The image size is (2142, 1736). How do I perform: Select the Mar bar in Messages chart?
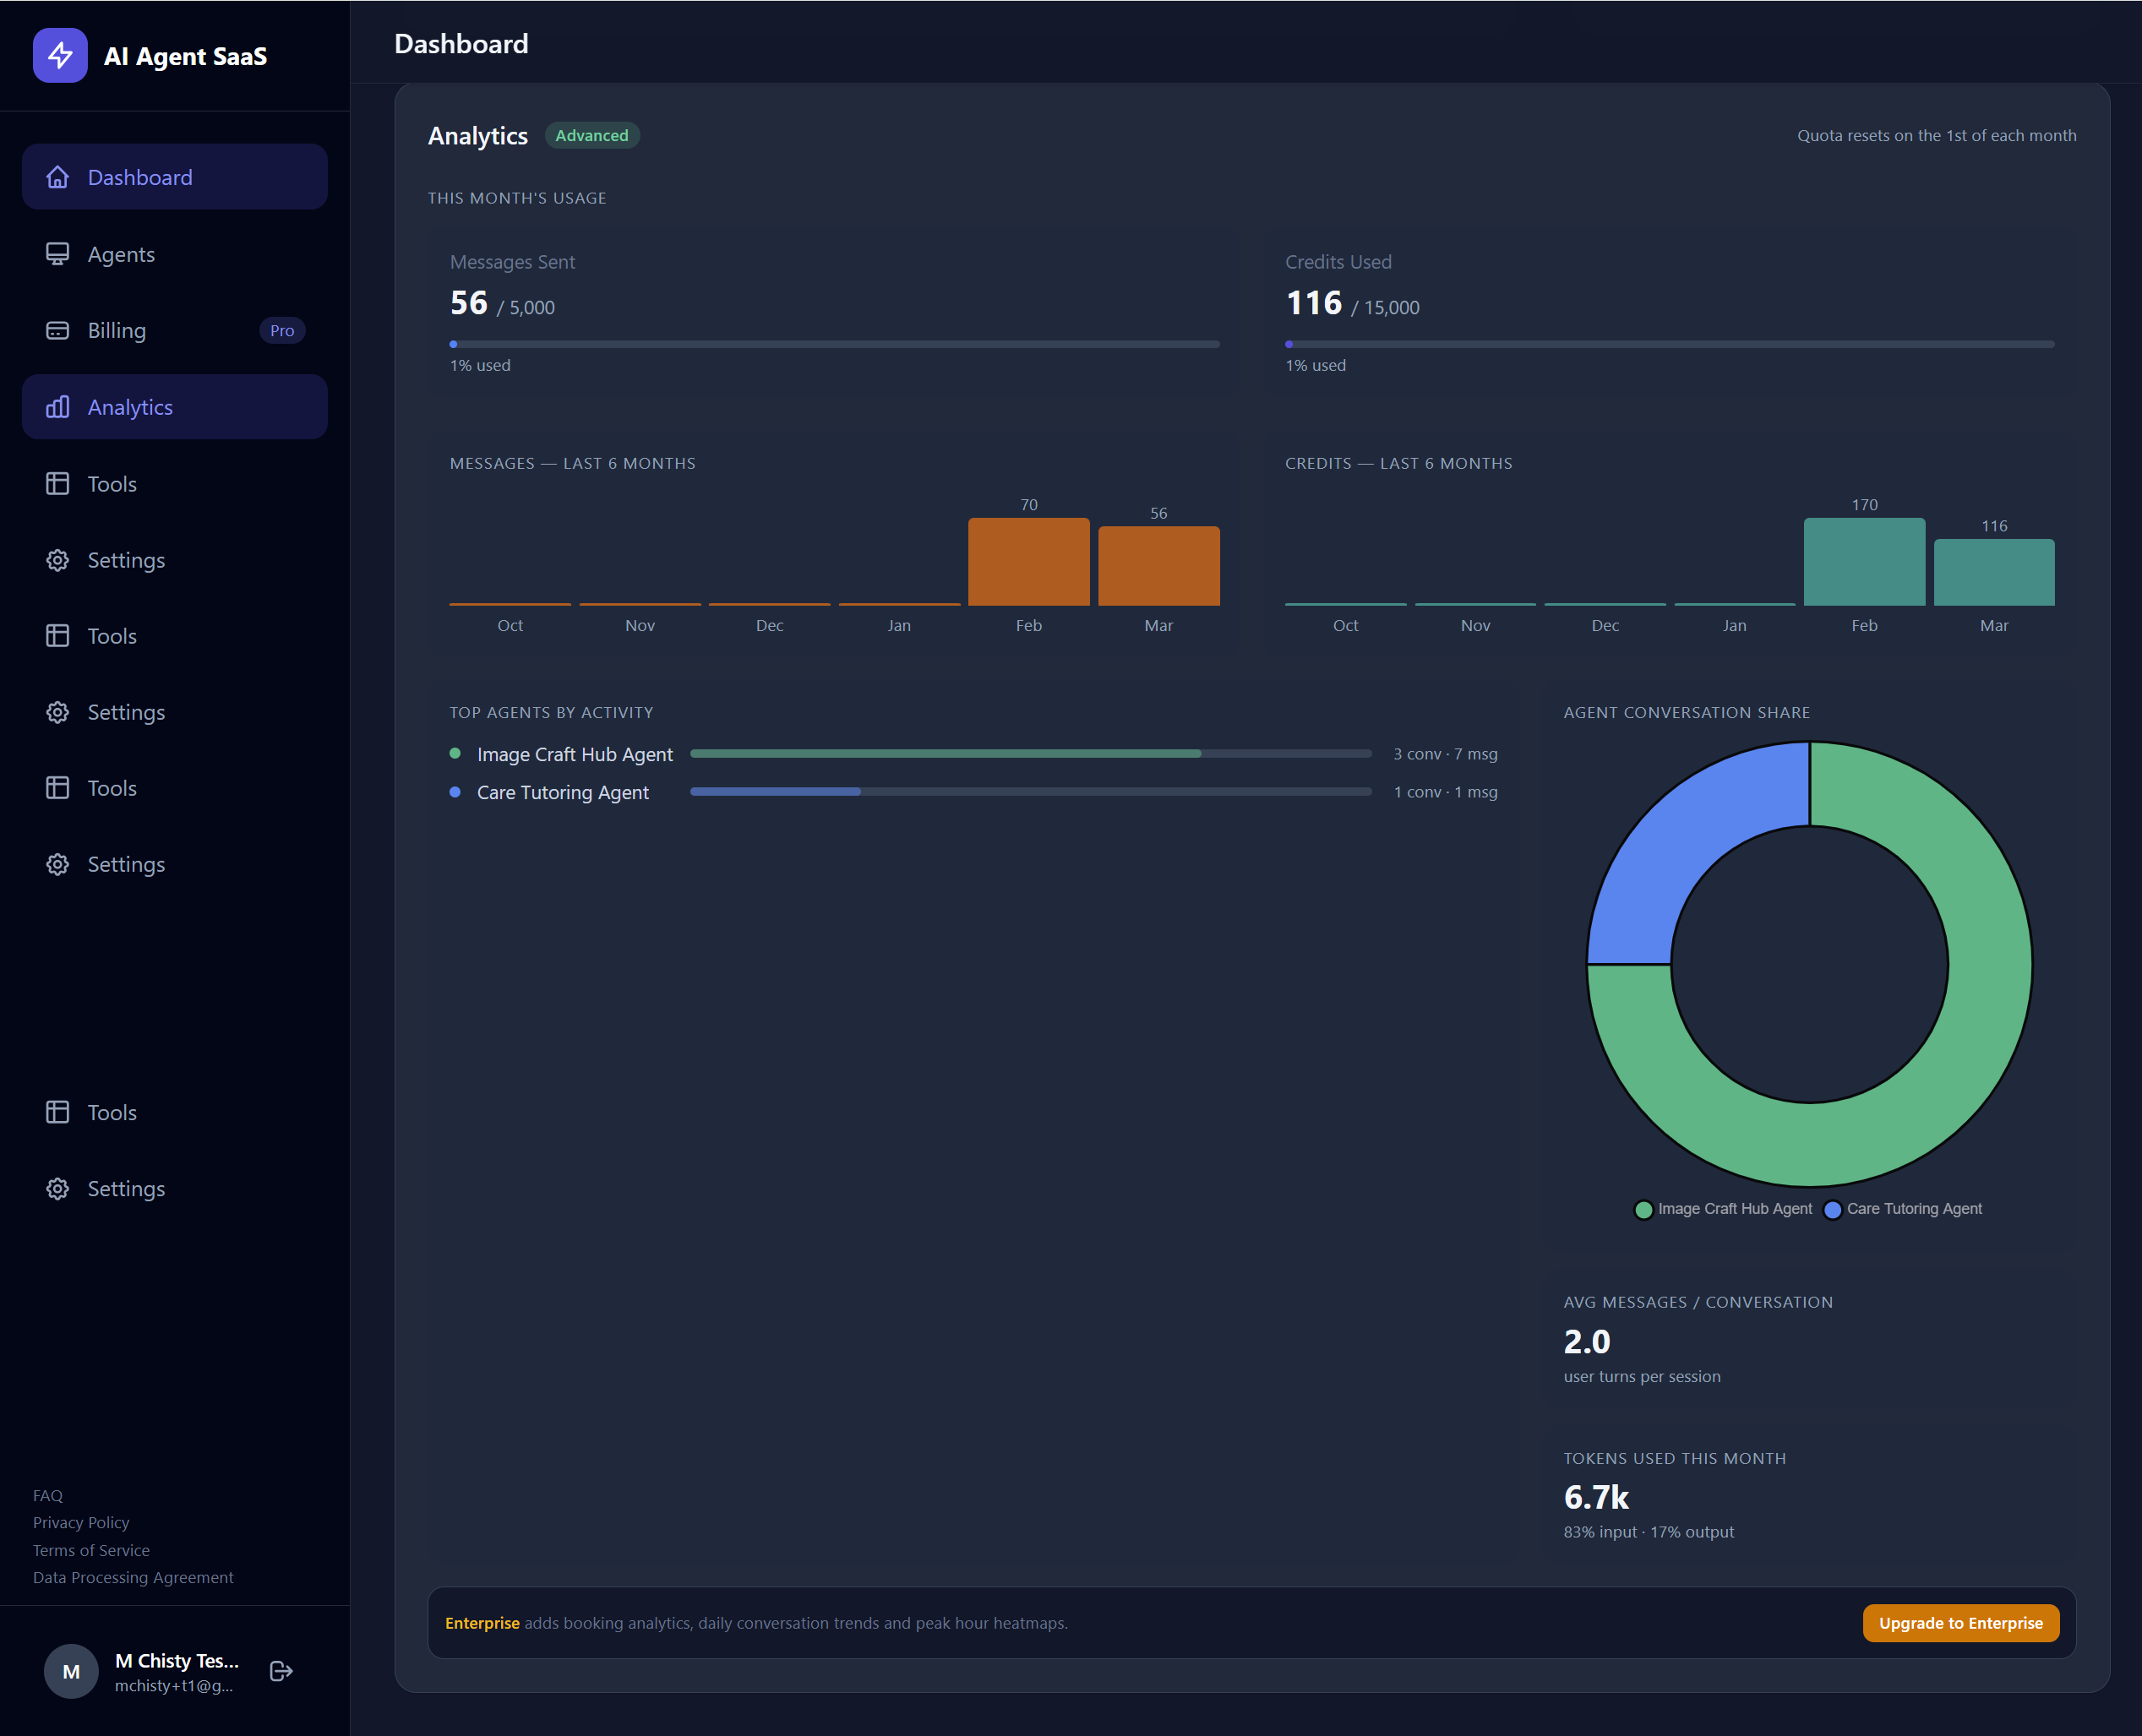tap(1158, 565)
